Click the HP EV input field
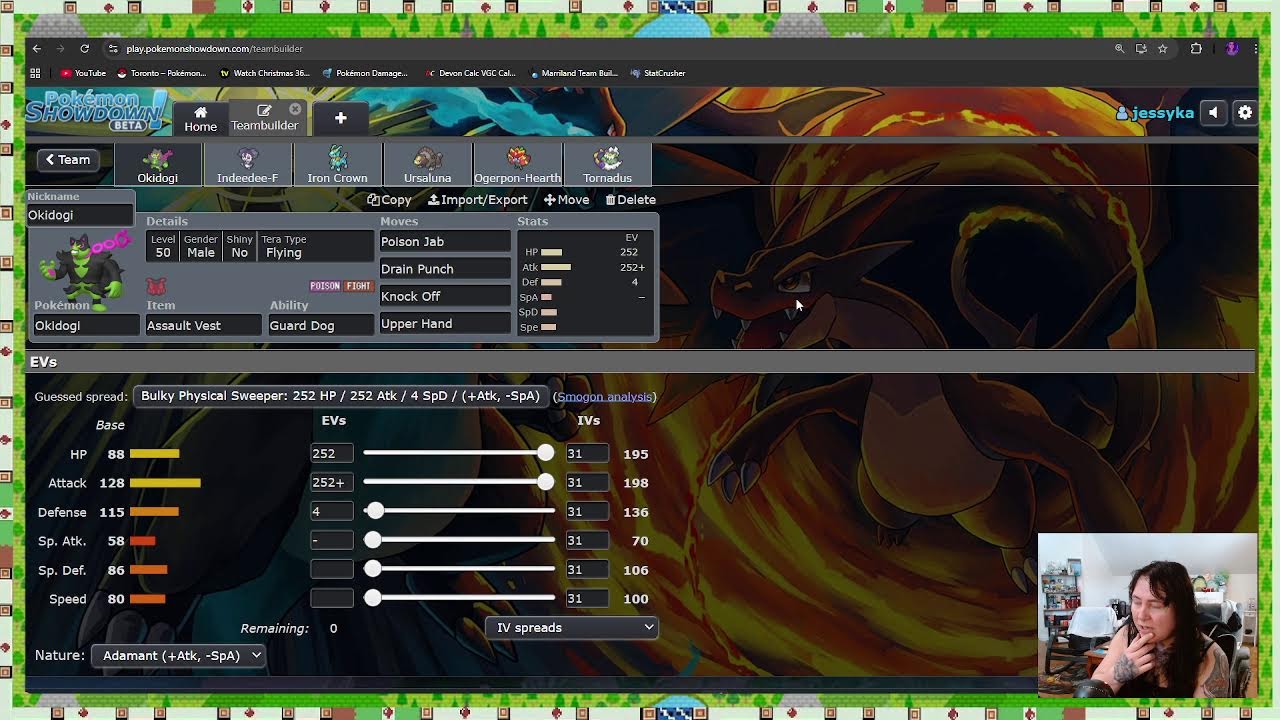 (331, 453)
